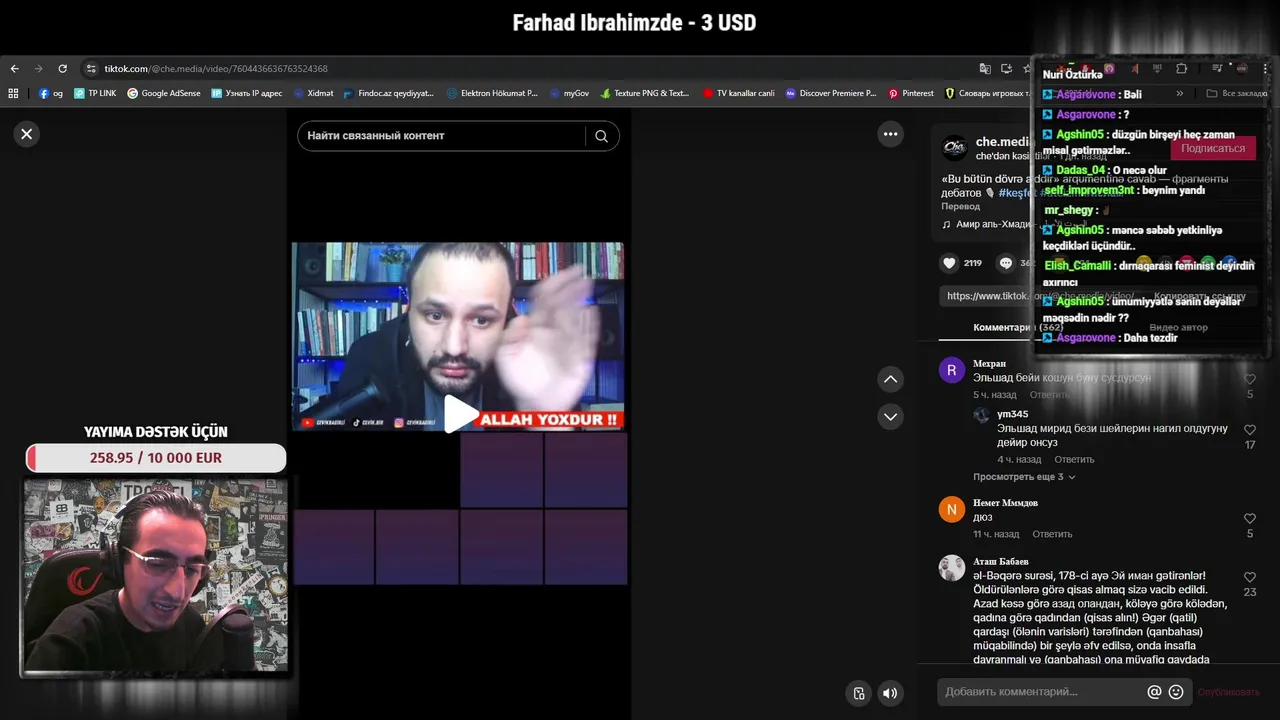Open the Texture PNG bookmark
Image resolution: width=1280 pixels, height=720 pixels.
point(645,93)
